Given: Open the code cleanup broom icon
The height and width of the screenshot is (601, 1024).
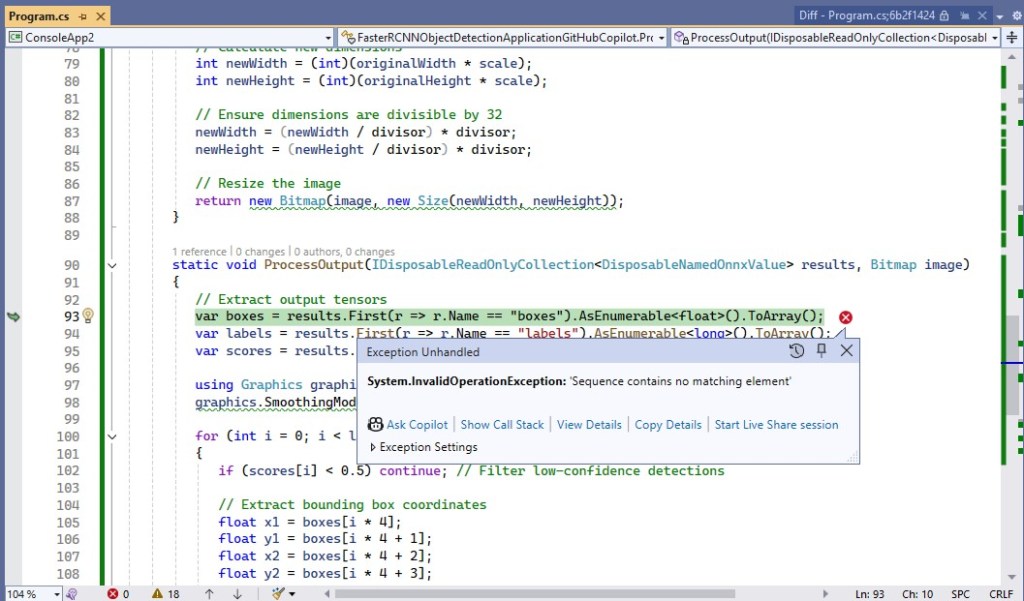Looking at the screenshot, I should tap(280, 594).
